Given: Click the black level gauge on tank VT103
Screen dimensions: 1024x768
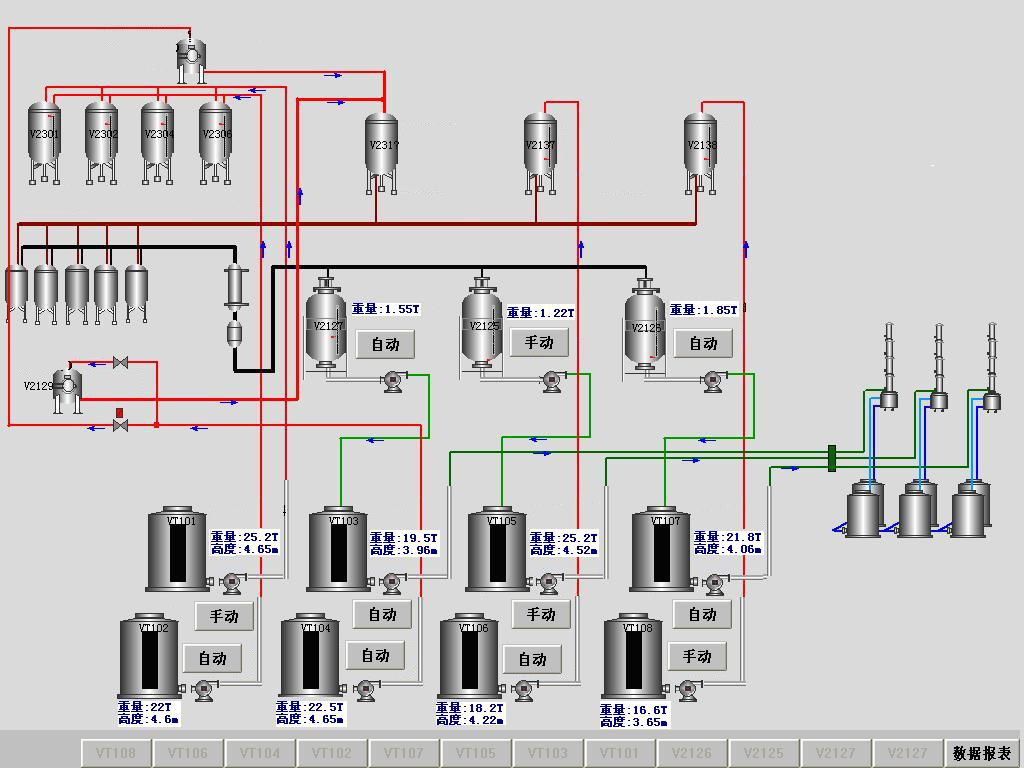Looking at the screenshot, I should [339, 553].
